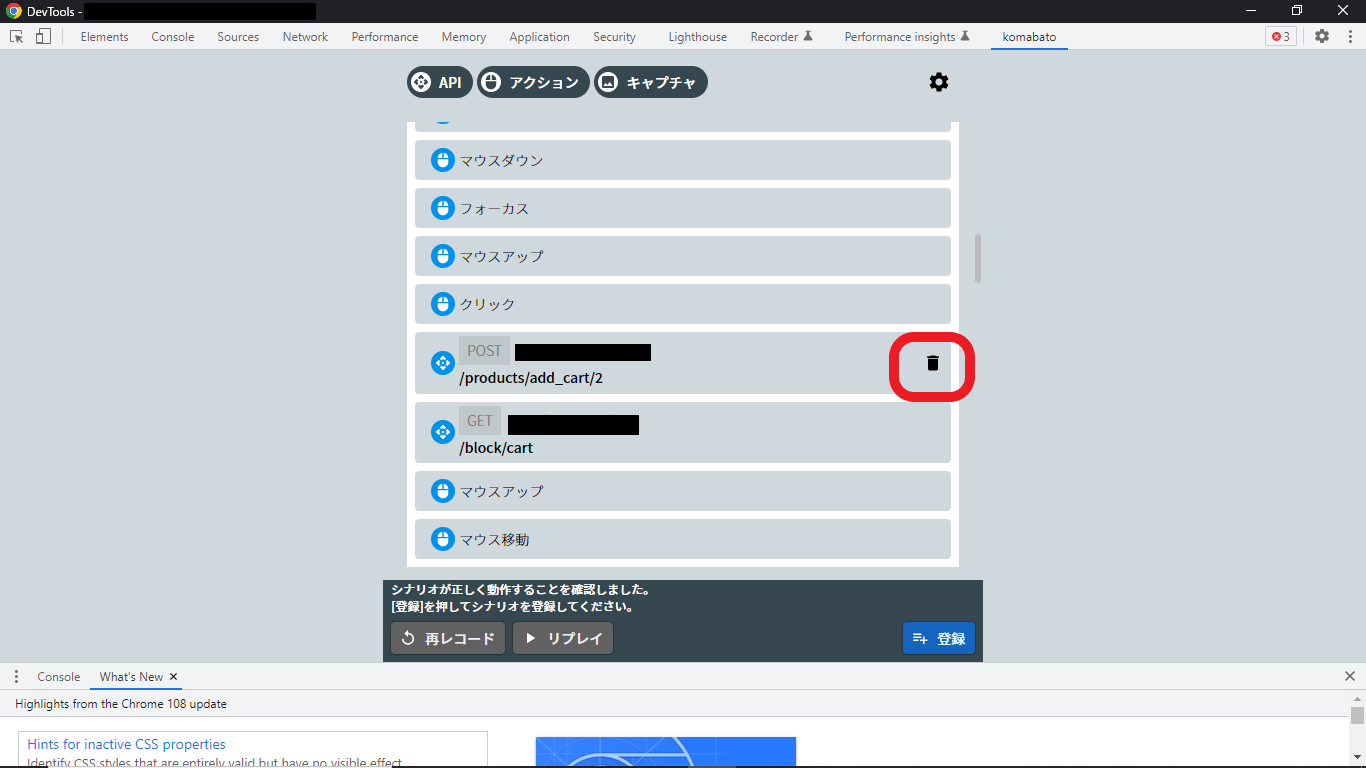This screenshot has height=768, width=1366.
Task: Click the POST method label
Action: [484, 351]
